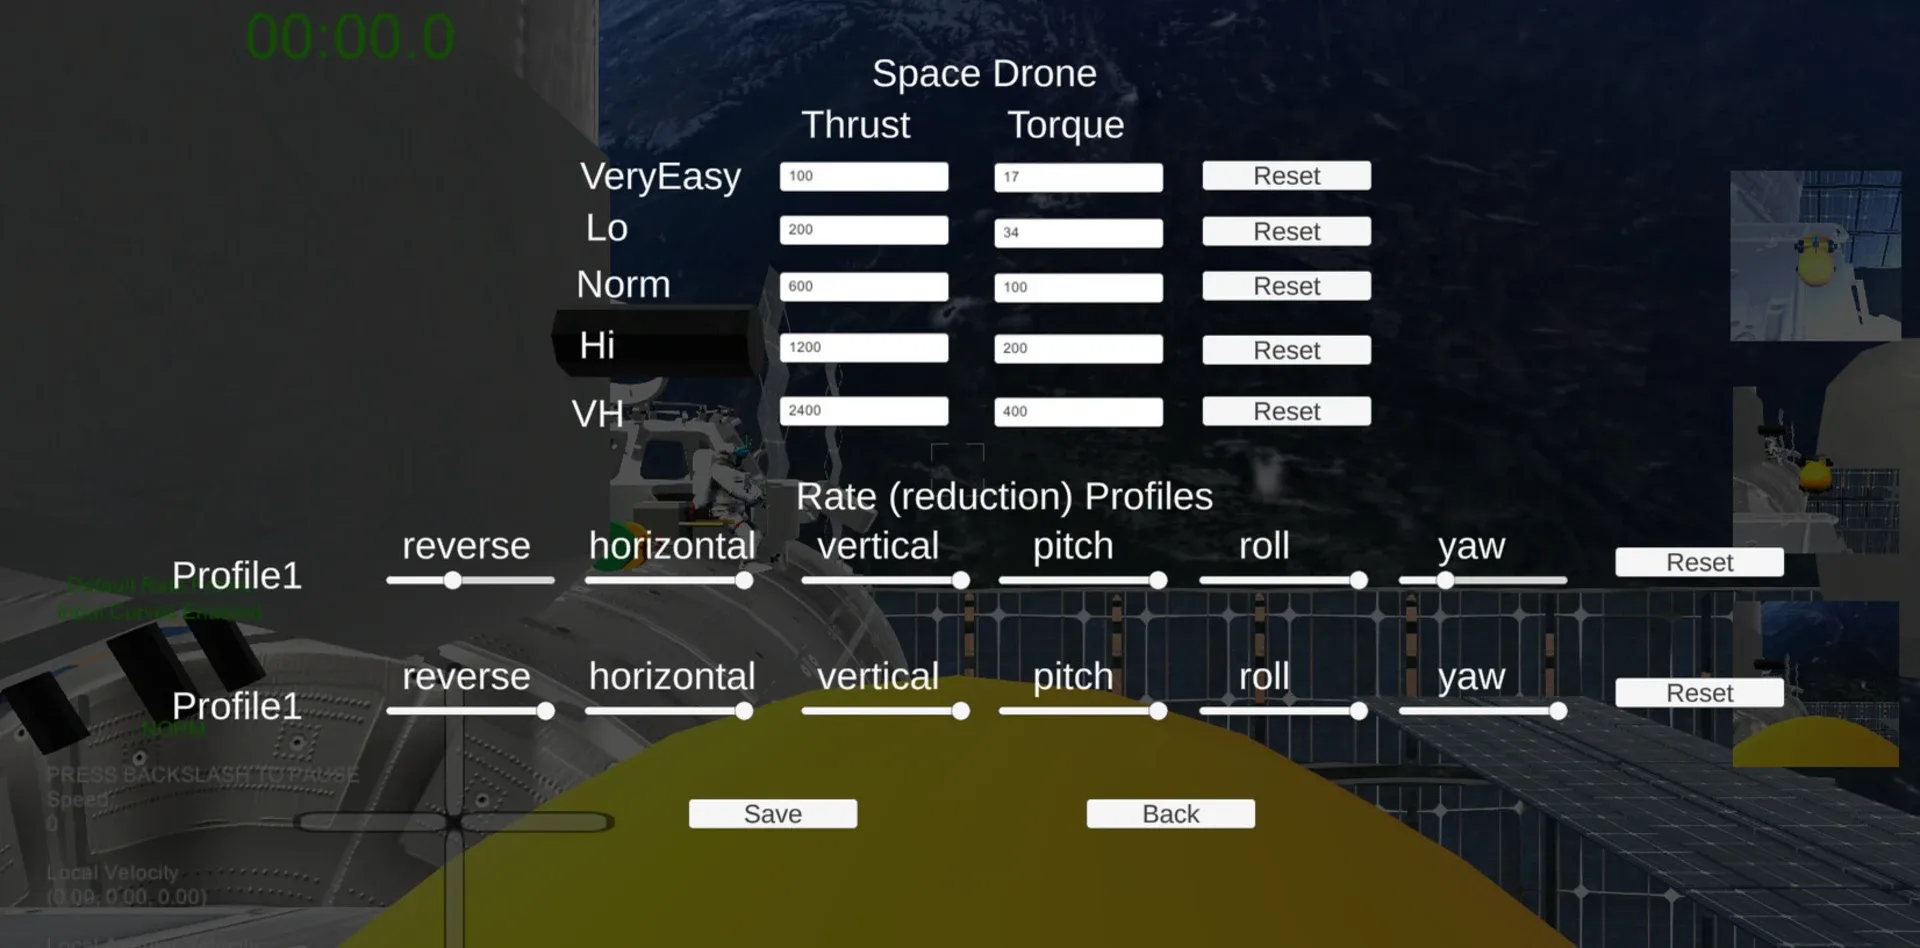Click the lower Profile1 reverse slider handle
Screen dimensions: 1920x948
(545, 712)
